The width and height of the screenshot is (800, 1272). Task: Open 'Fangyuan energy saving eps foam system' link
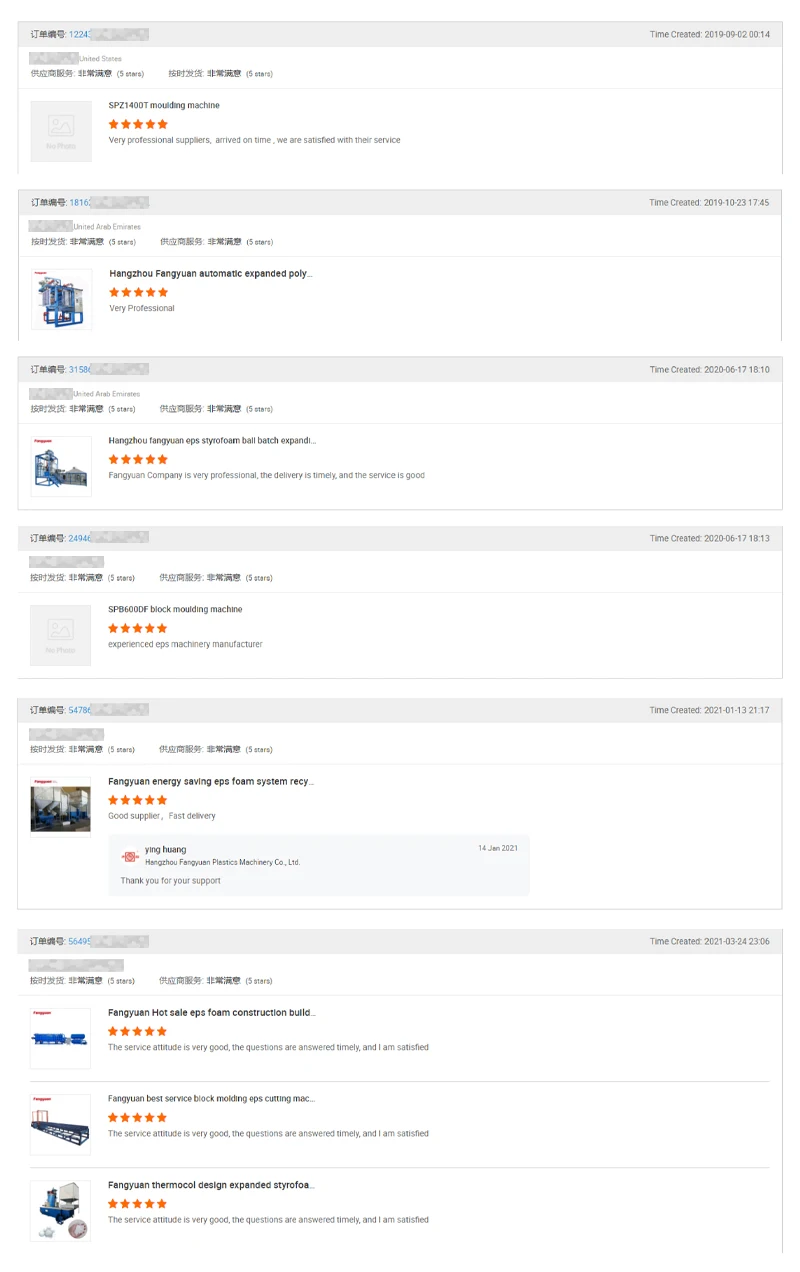point(210,781)
